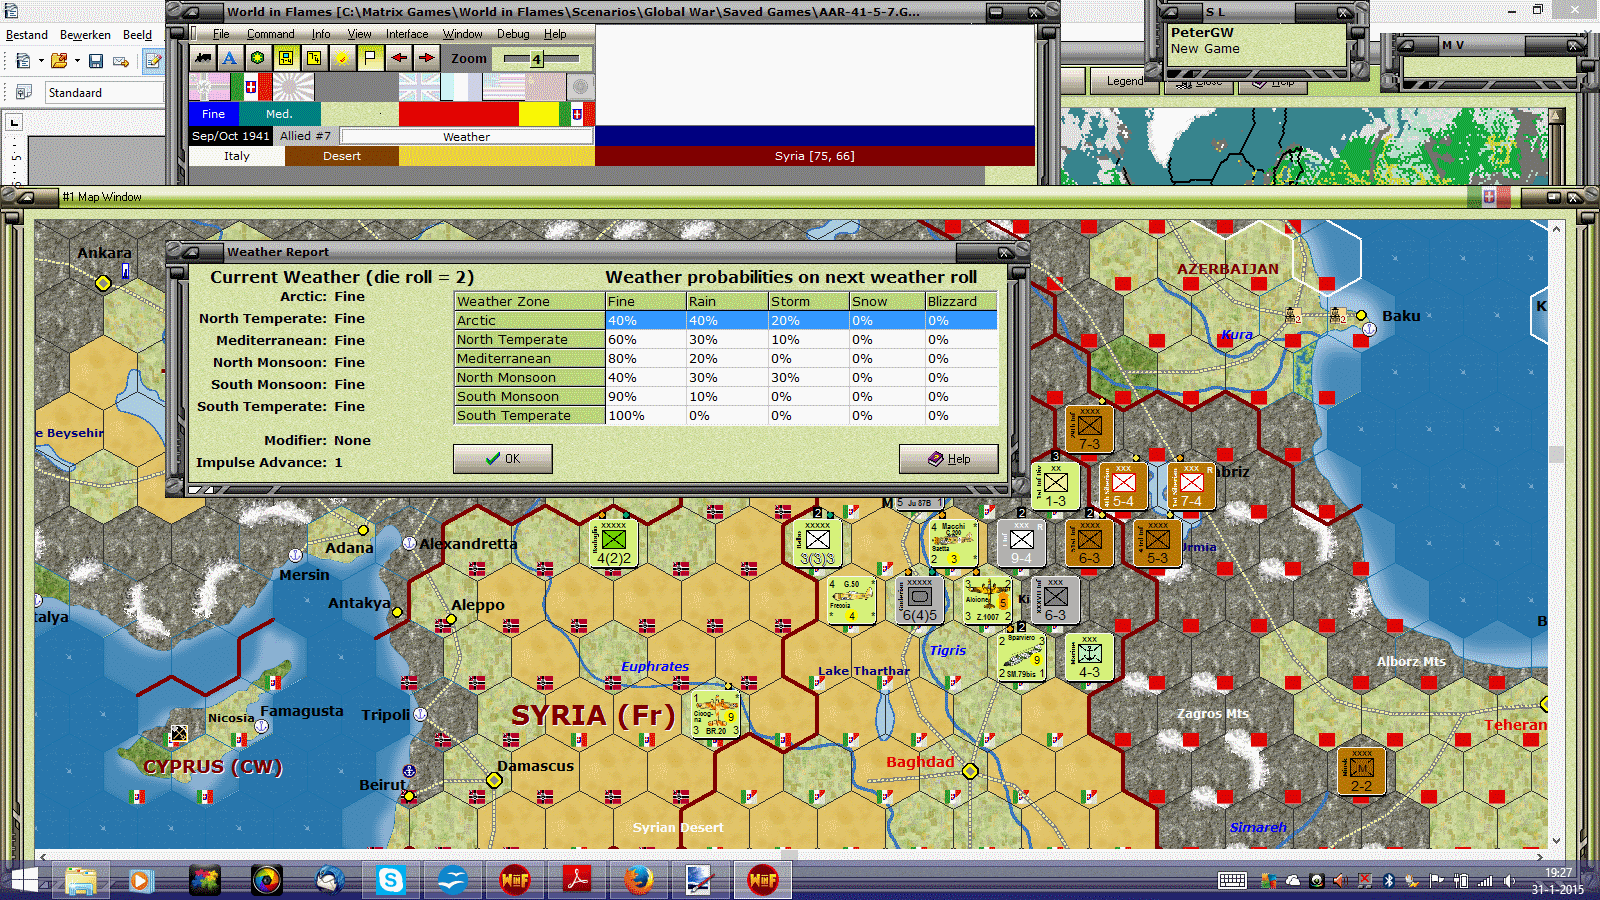Click the Med. zone indicator

(x=279, y=114)
